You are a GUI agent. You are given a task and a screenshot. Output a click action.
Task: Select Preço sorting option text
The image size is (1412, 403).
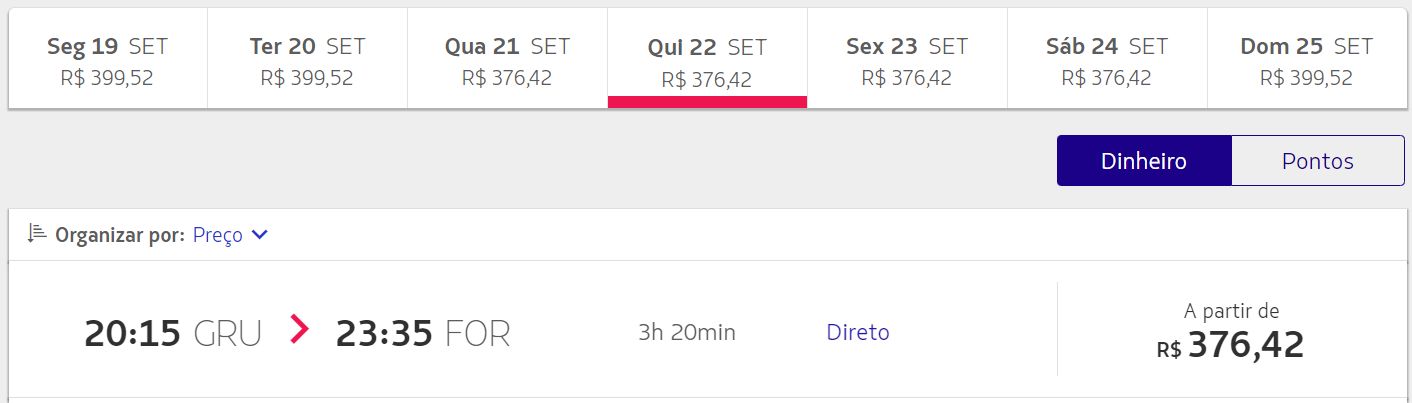point(217,235)
